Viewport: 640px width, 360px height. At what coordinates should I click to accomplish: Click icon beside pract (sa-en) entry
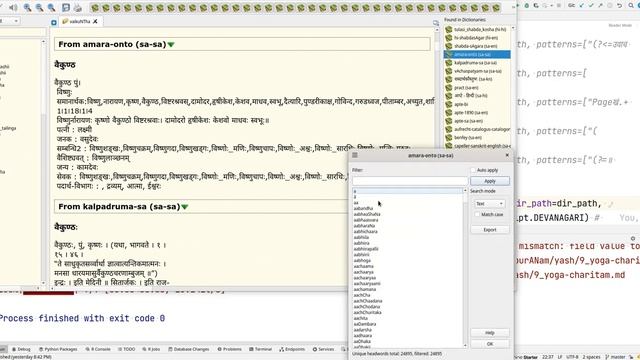449,88
